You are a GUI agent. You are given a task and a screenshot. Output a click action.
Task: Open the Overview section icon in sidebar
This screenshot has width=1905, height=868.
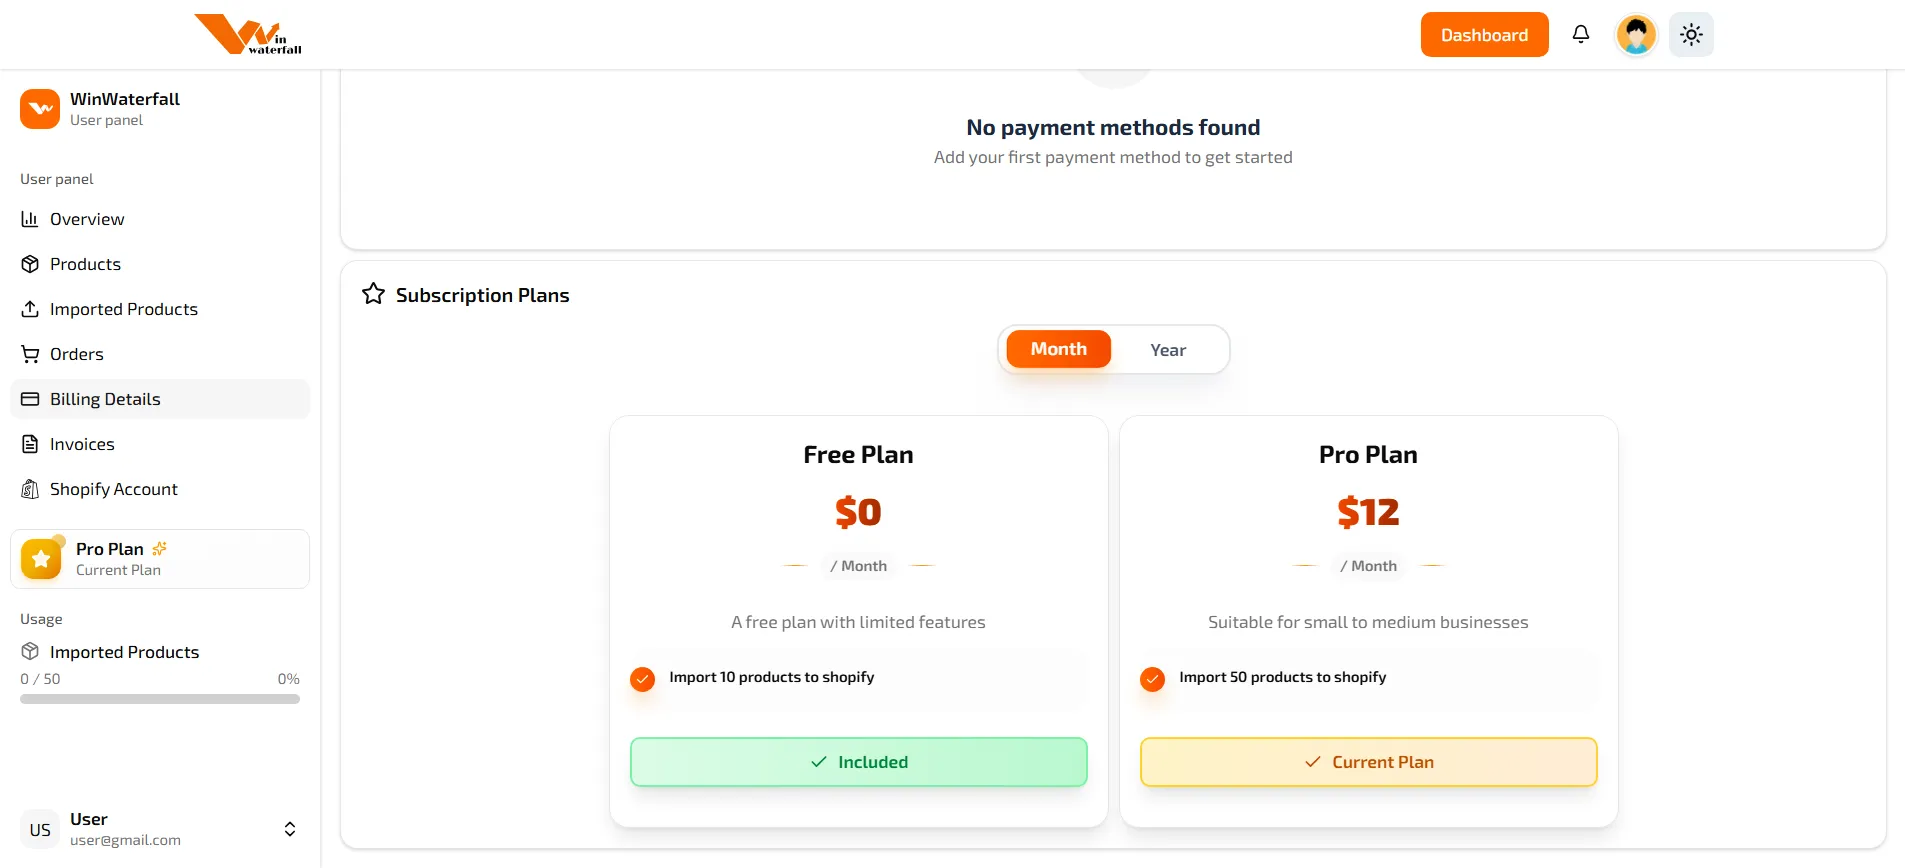coord(30,219)
